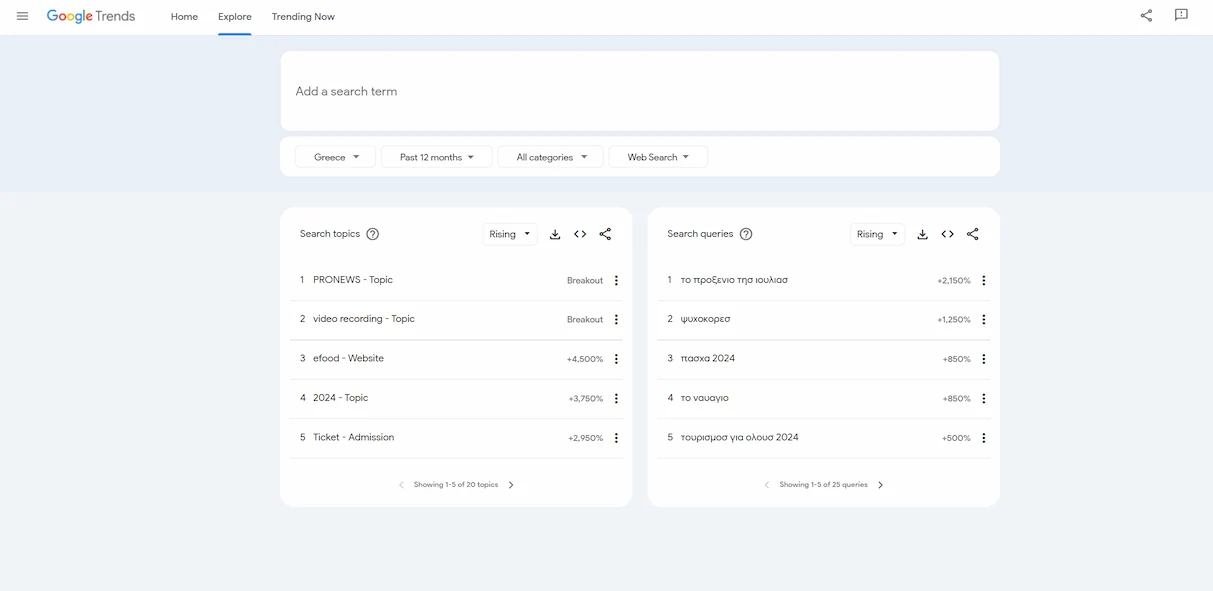Open the three-dot menu for PRONEWS - Topic
Viewport: 1213px width, 591px height.
pos(616,280)
